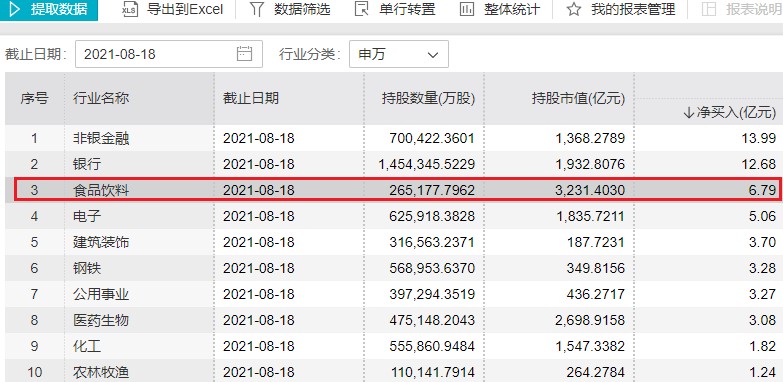Click the XLS file icon
This screenshot has width=783, height=382.
coord(130,9)
